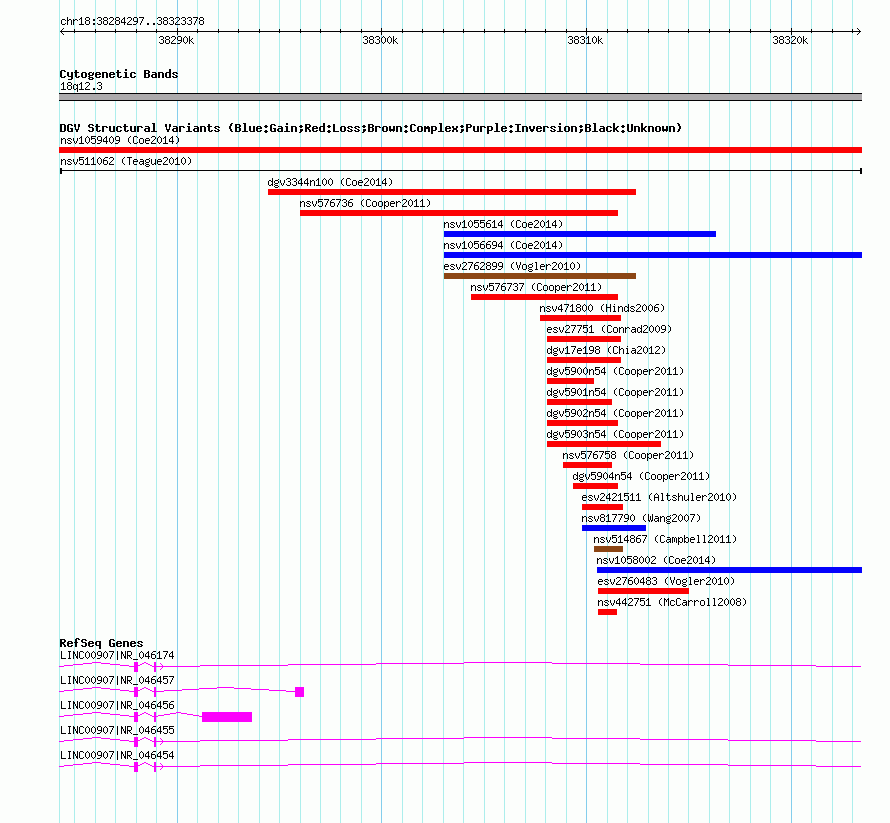Click the LINC00907|NR_046457 terminal exon block
This screenshot has width=890, height=823.
pyautogui.click(x=300, y=692)
